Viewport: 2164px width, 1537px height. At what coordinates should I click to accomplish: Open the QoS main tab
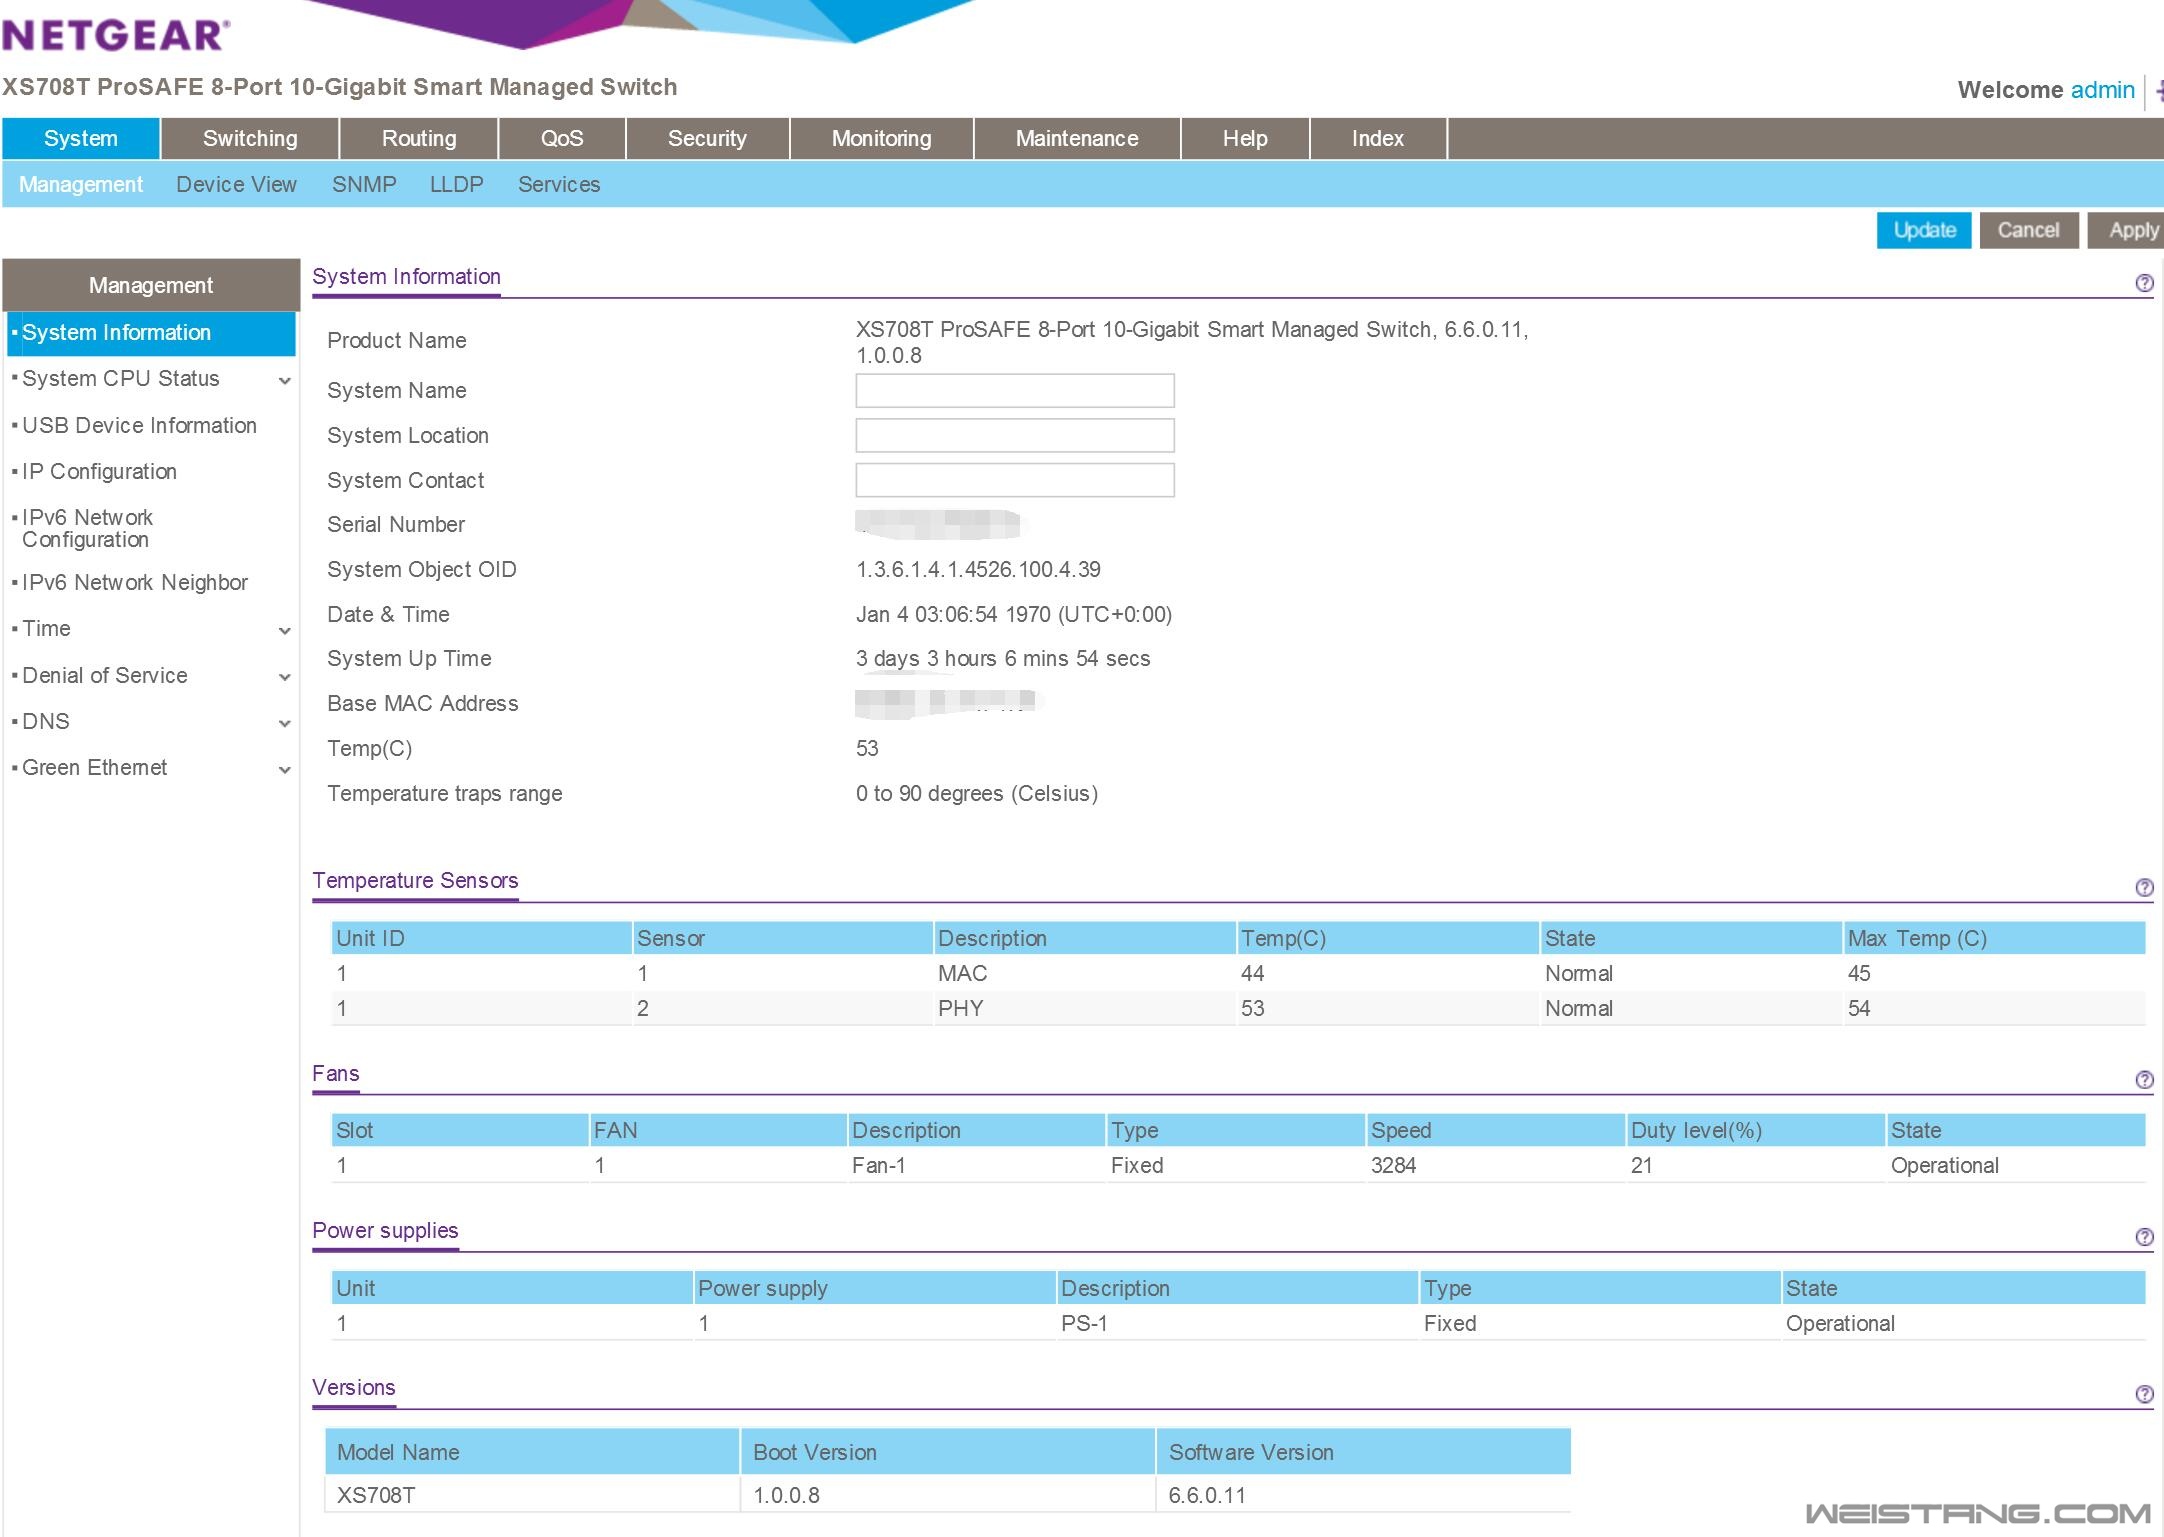coord(562,138)
